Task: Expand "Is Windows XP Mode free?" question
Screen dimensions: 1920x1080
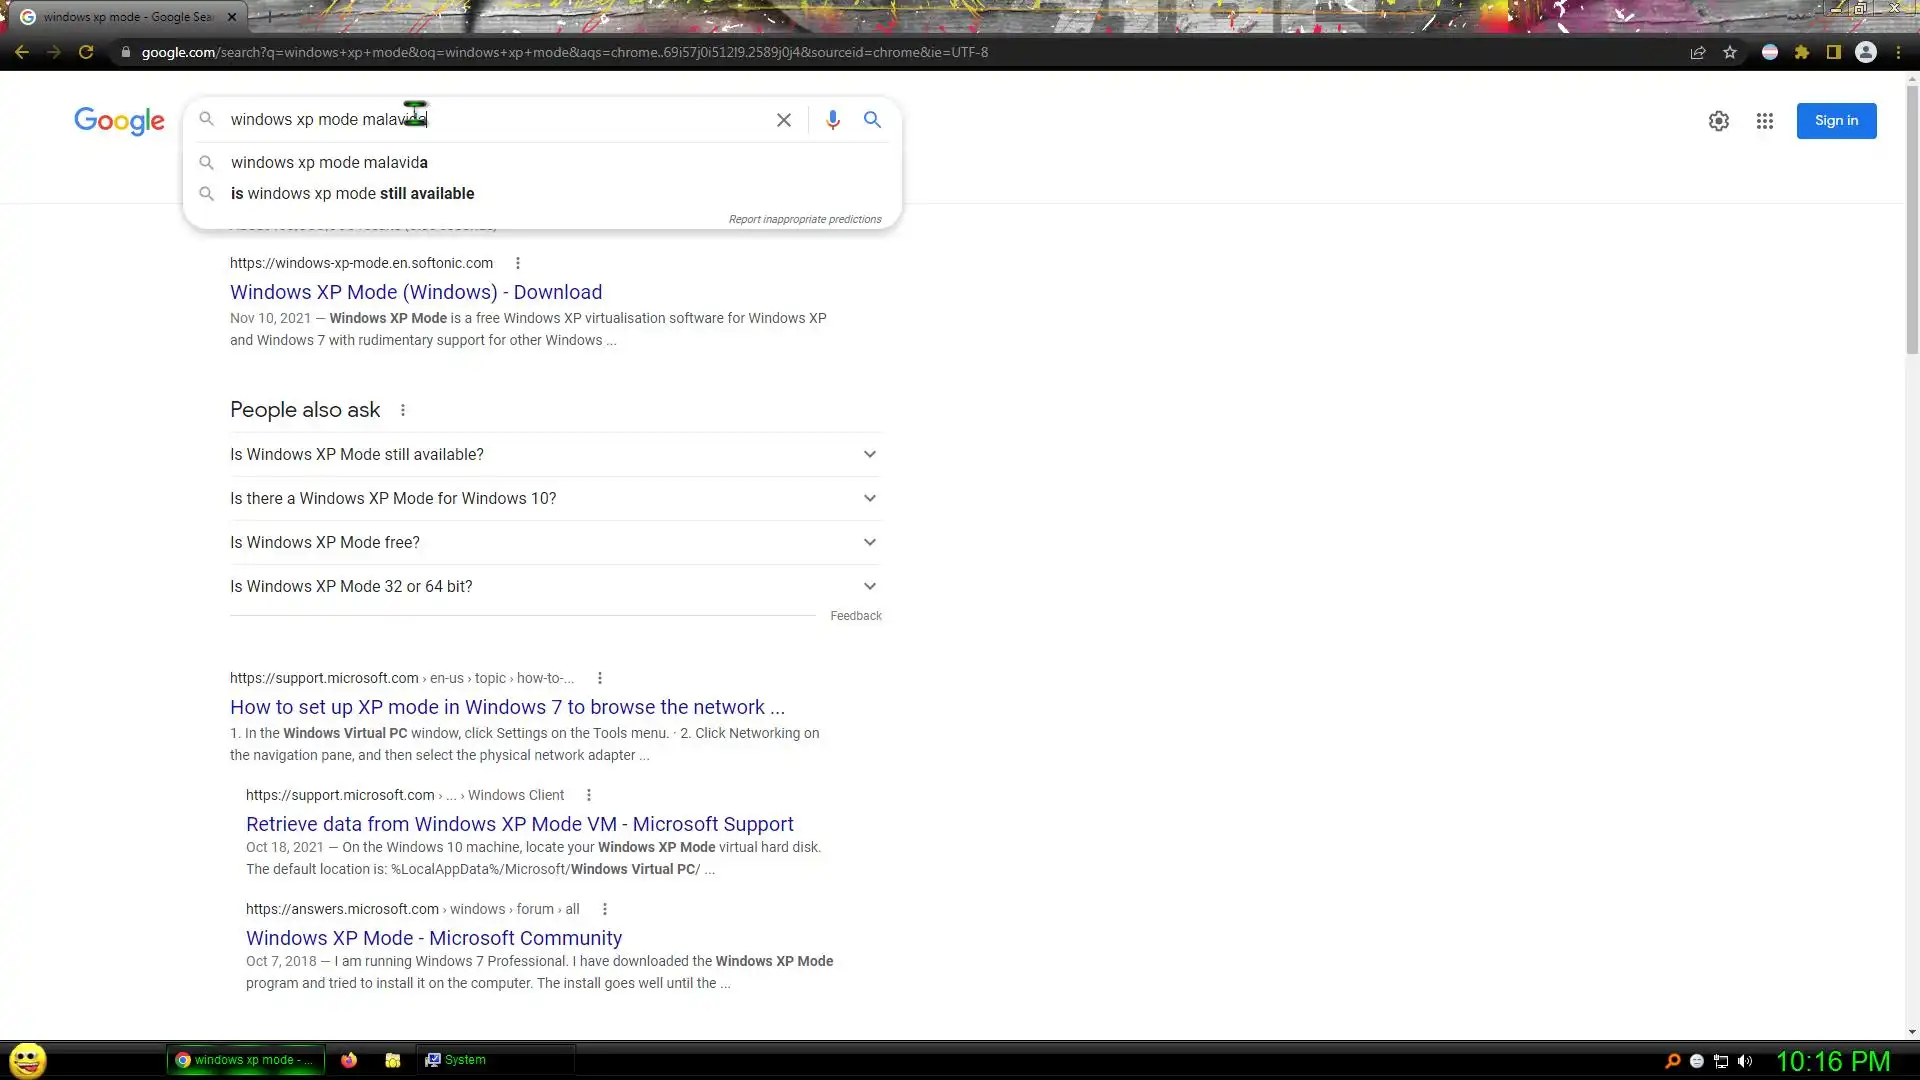Action: pos(555,542)
